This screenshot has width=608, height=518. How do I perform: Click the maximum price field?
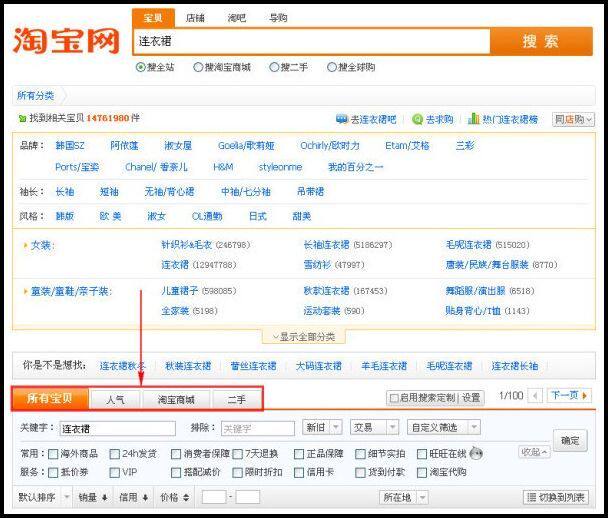(248, 497)
